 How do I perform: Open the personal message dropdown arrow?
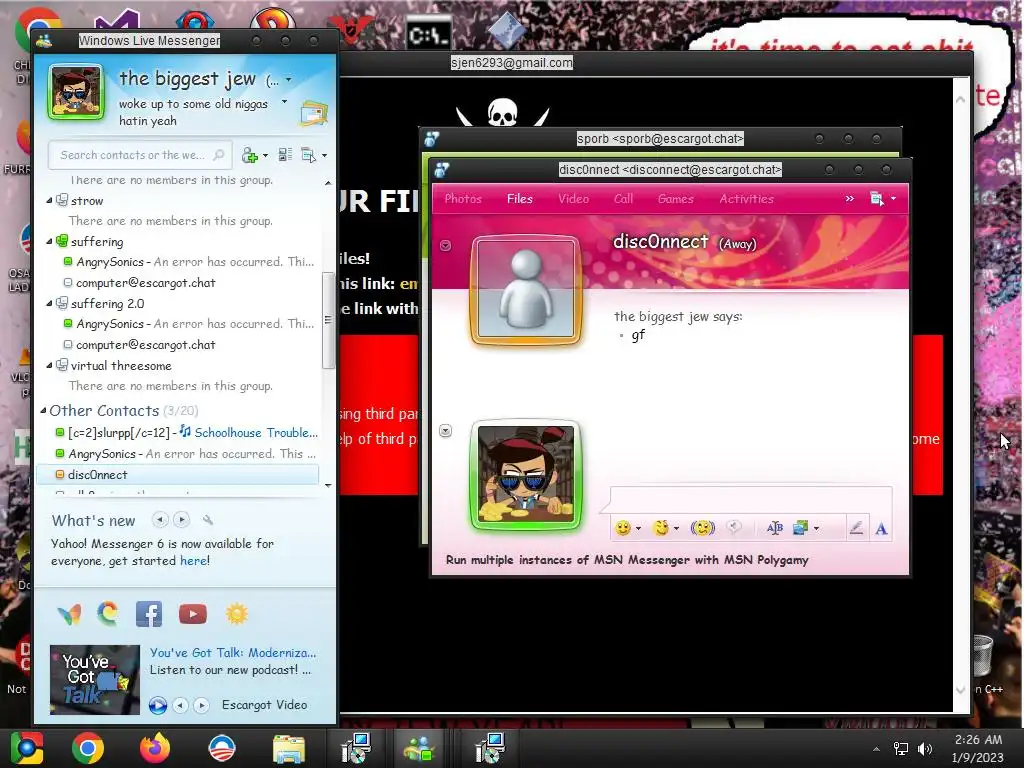pos(284,102)
